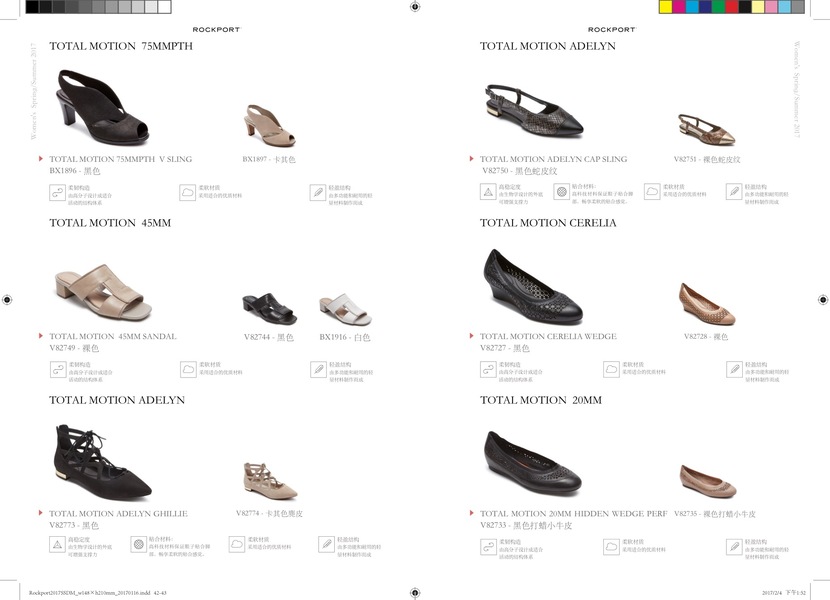
Task: Click the text 'TOTAL MOTION ADELYN CAP SLING'
Action: click(x=553, y=159)
